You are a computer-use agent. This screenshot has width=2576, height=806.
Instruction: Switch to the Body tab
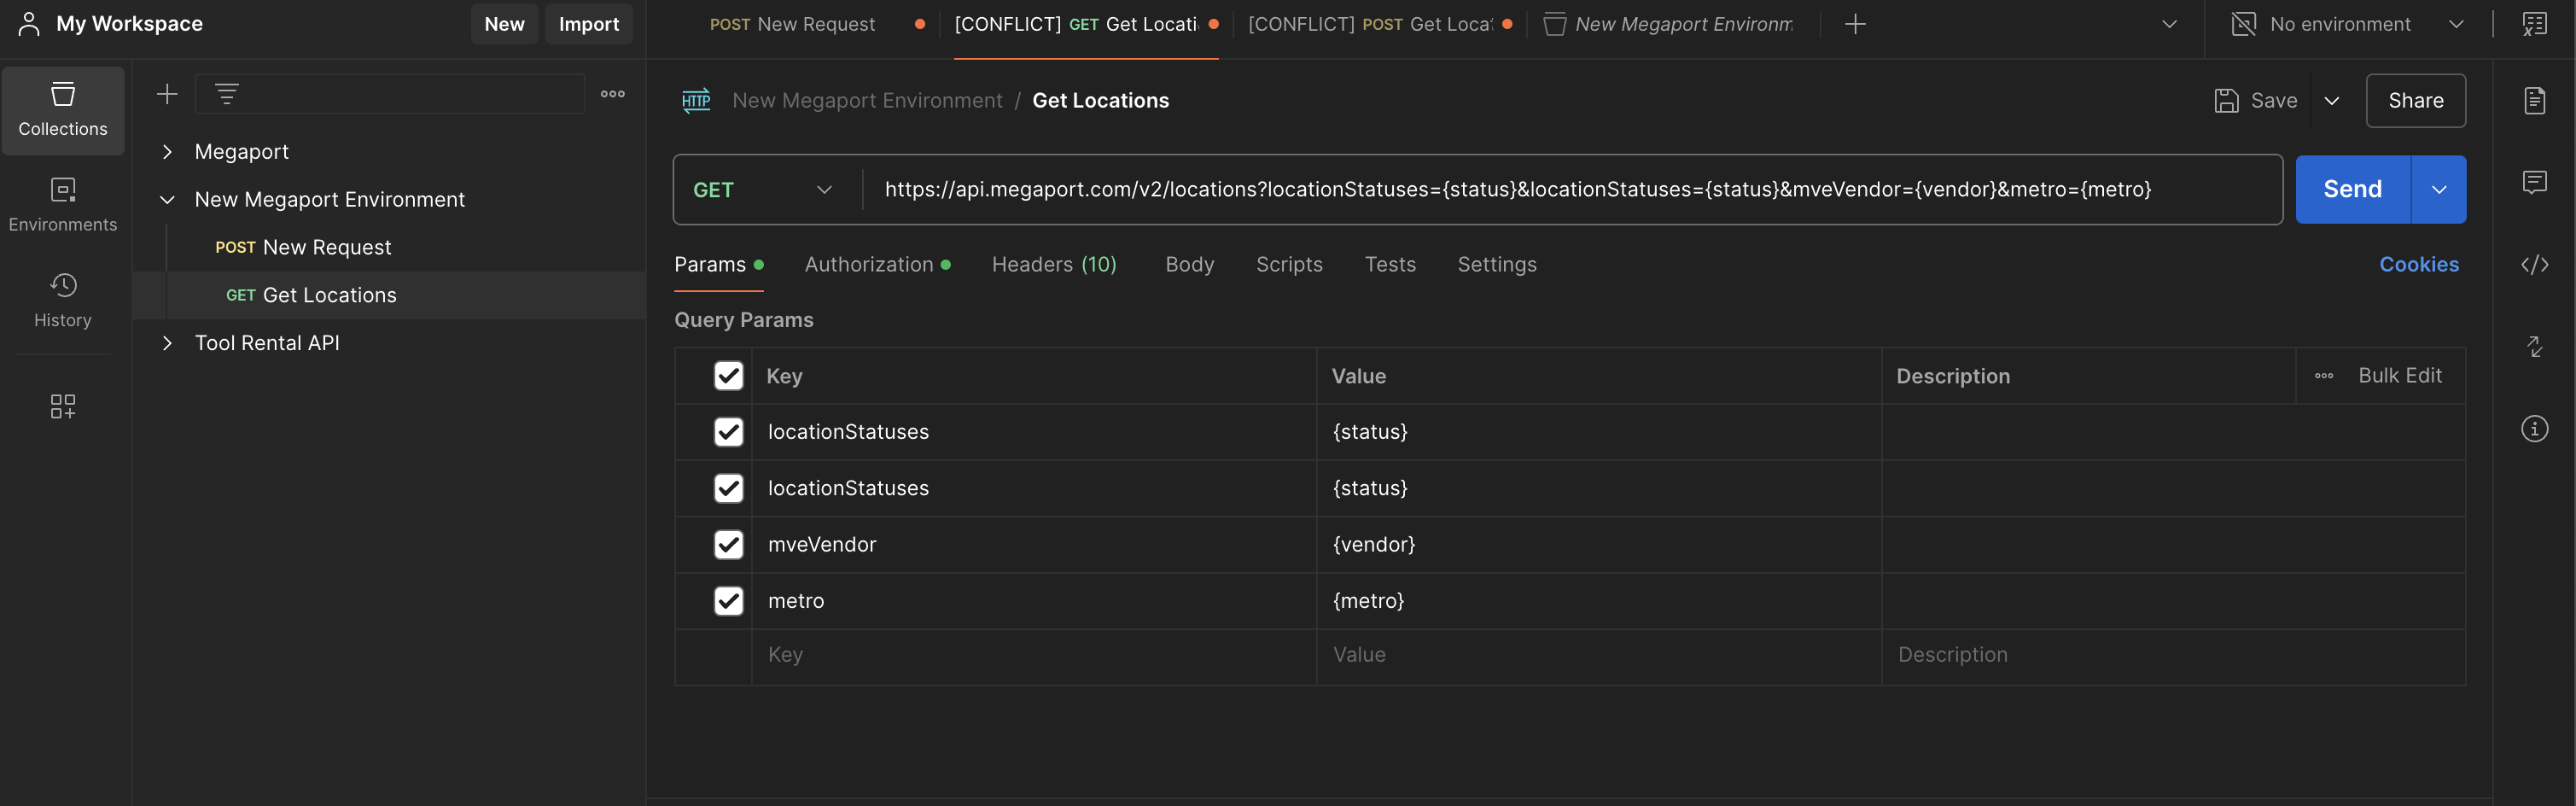click(1189, 265)
